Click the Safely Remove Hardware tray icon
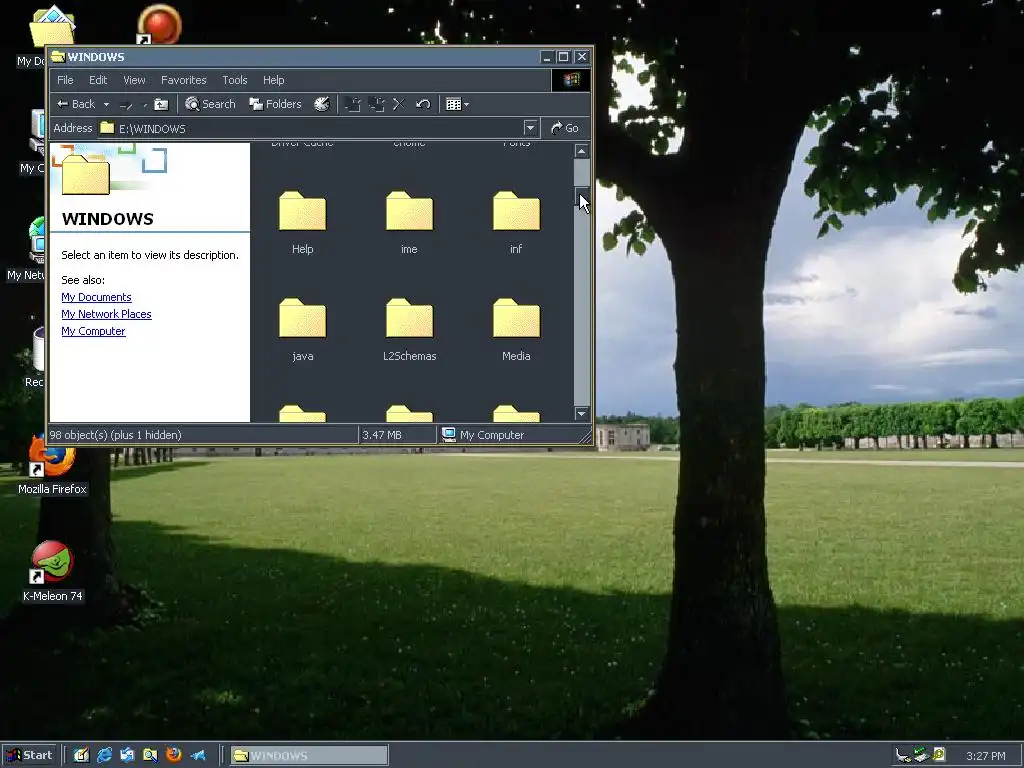1024x768 pixels. coord(921,755)
